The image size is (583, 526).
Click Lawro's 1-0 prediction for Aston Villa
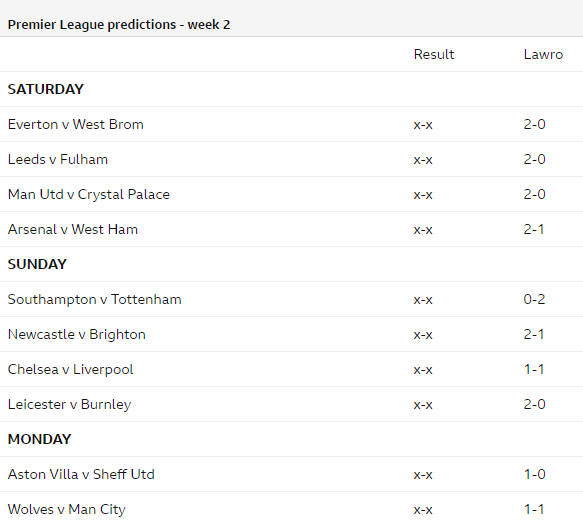tap(535, 474)
